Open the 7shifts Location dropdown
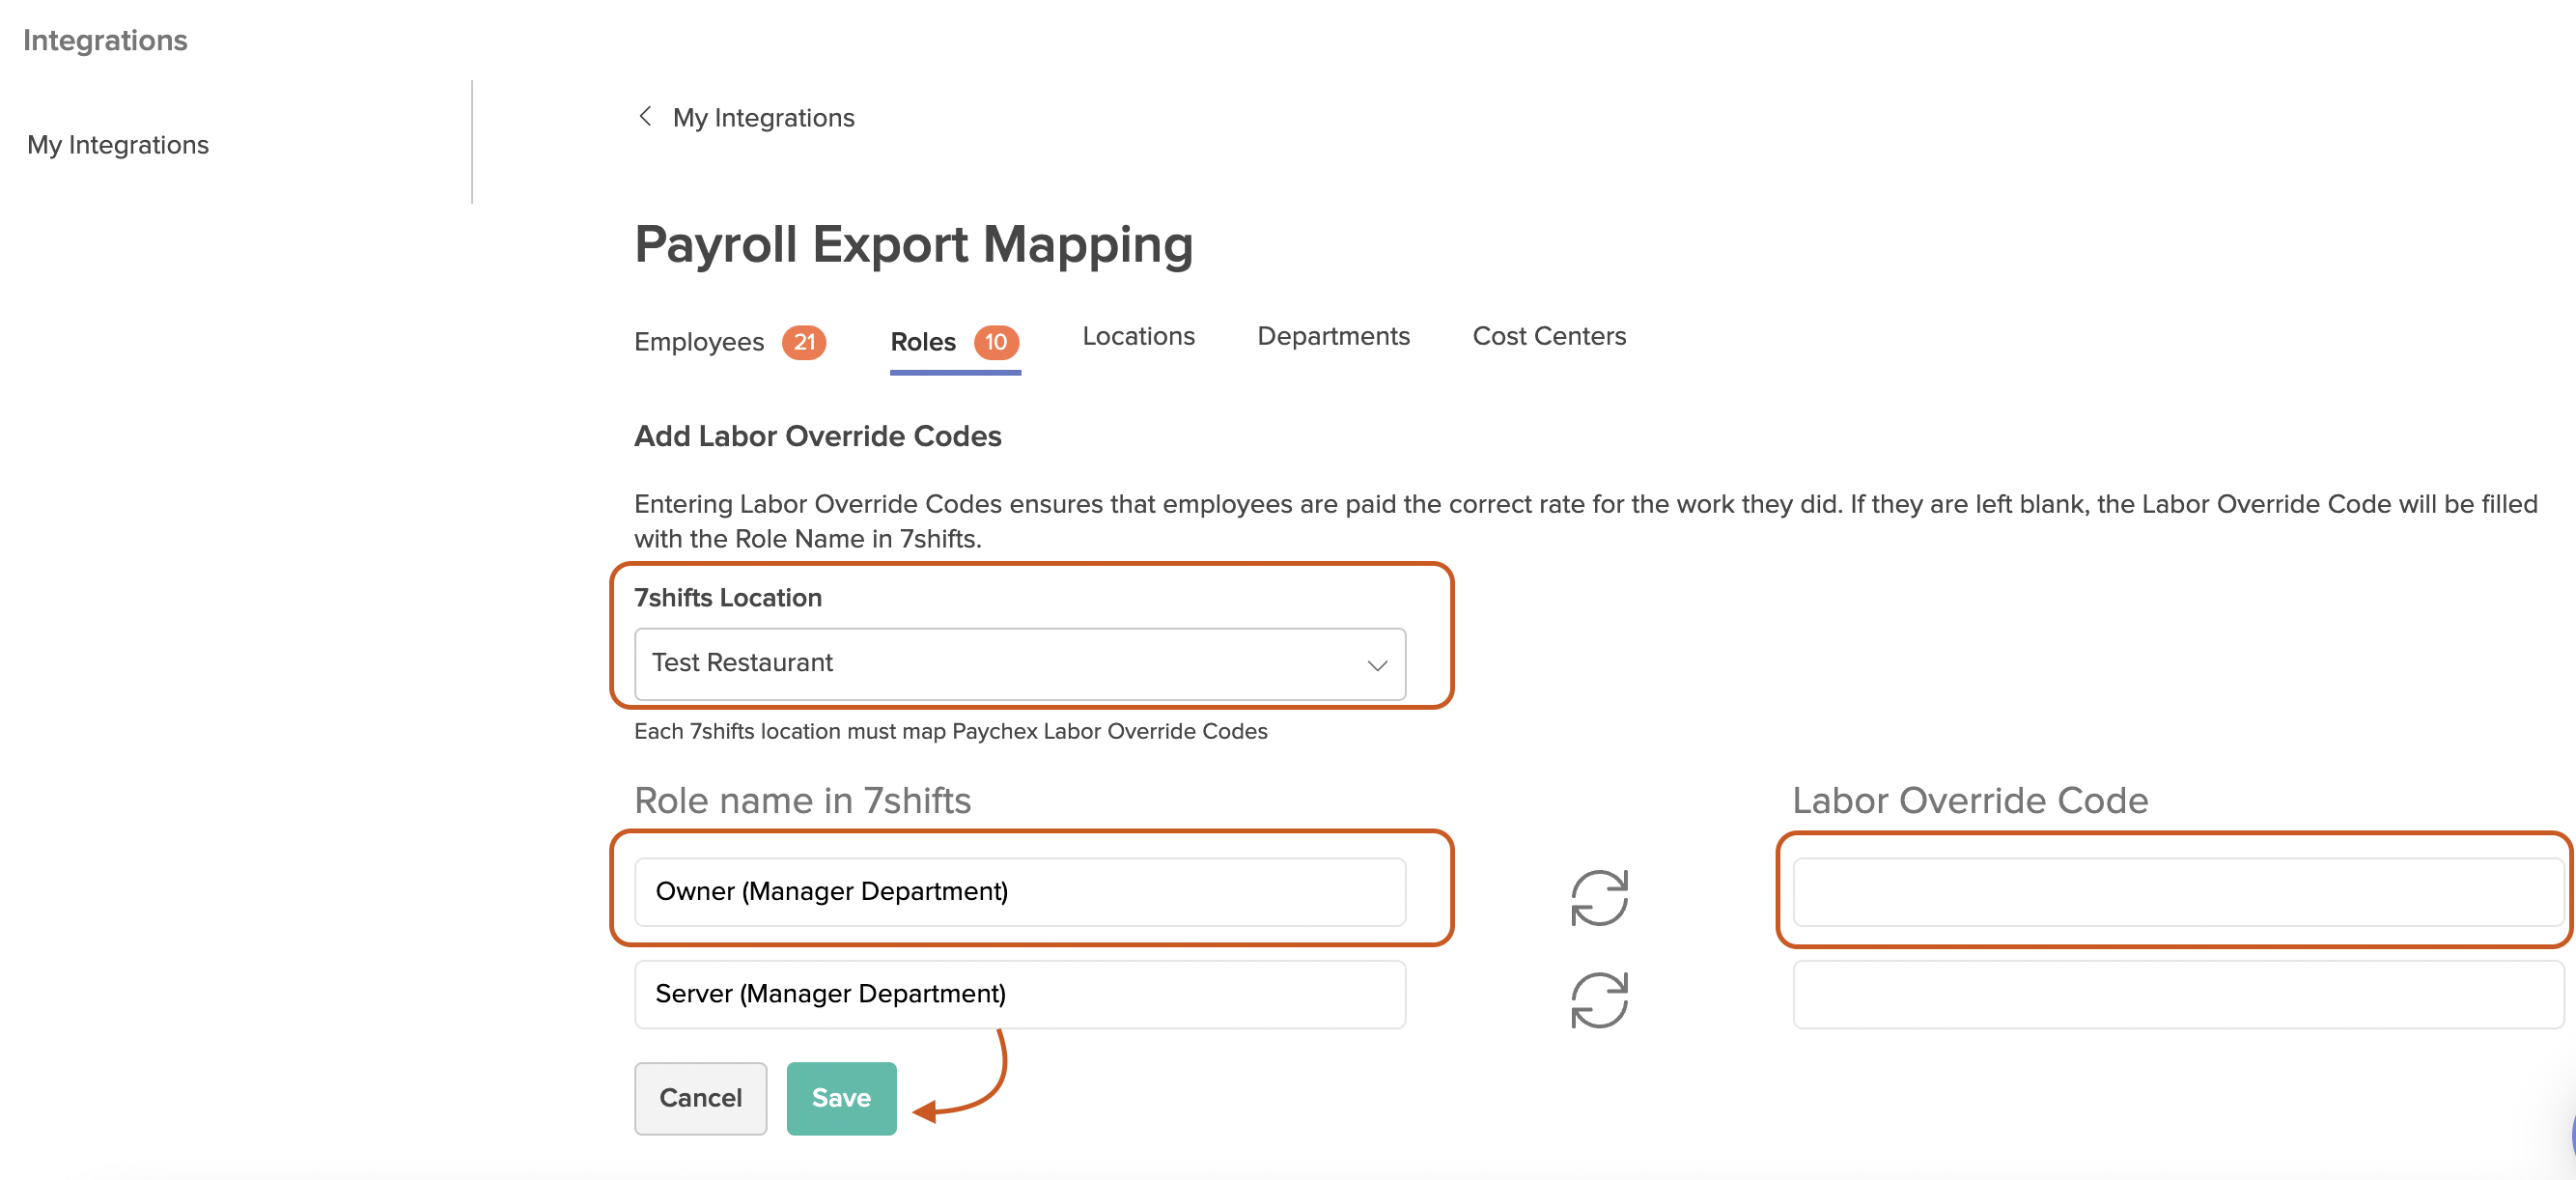 point(1020,664)
